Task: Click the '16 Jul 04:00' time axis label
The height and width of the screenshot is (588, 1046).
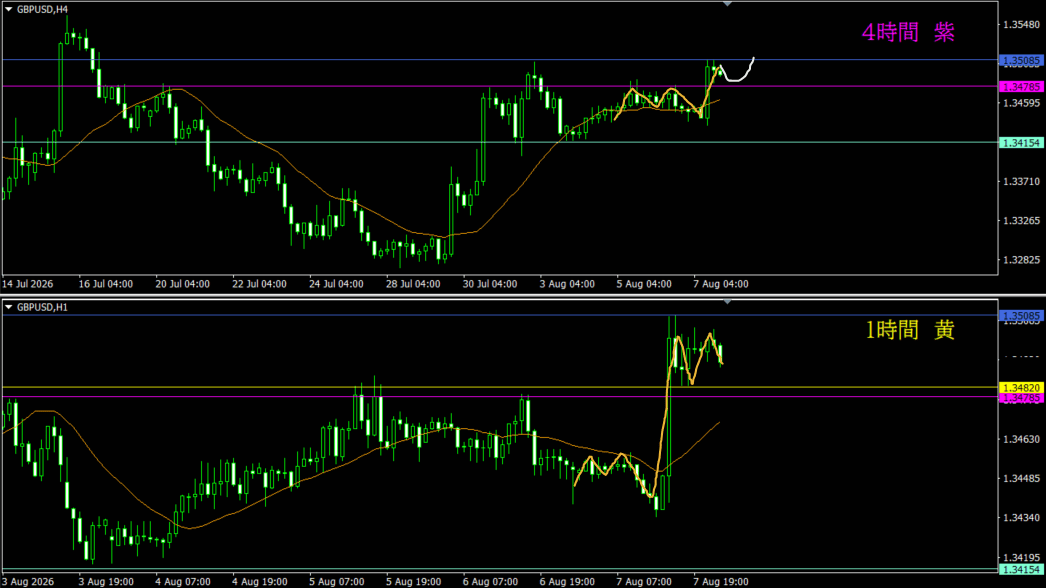Action: coord(105,284)
